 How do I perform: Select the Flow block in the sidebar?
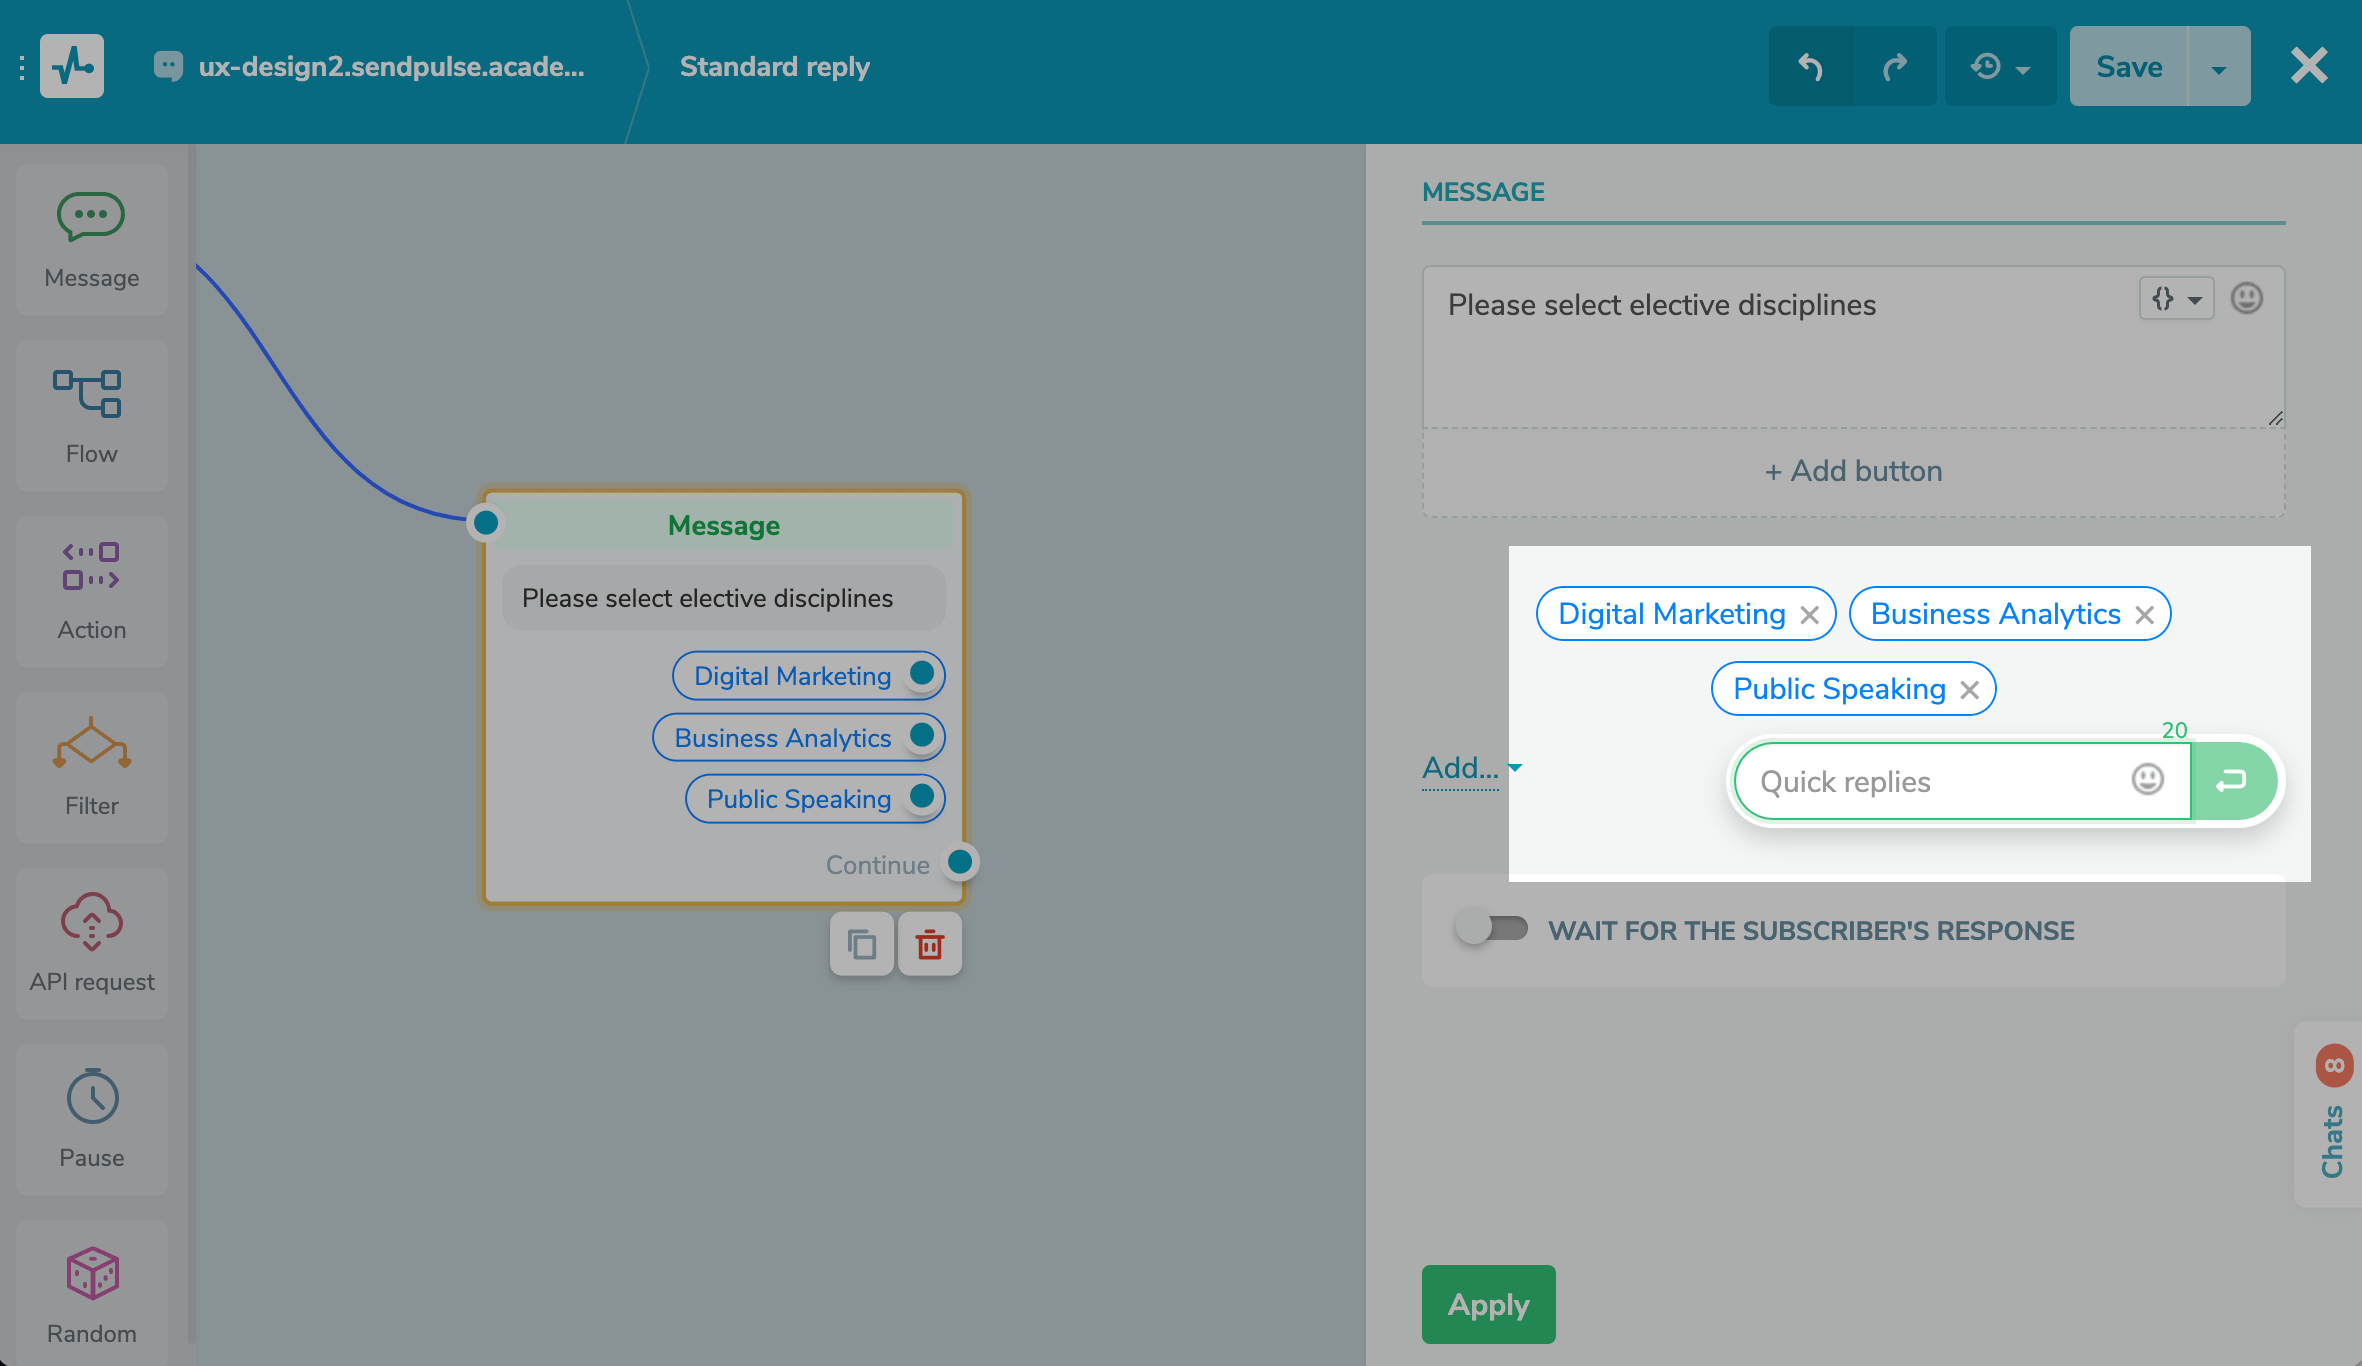click(x=91, y=416)
